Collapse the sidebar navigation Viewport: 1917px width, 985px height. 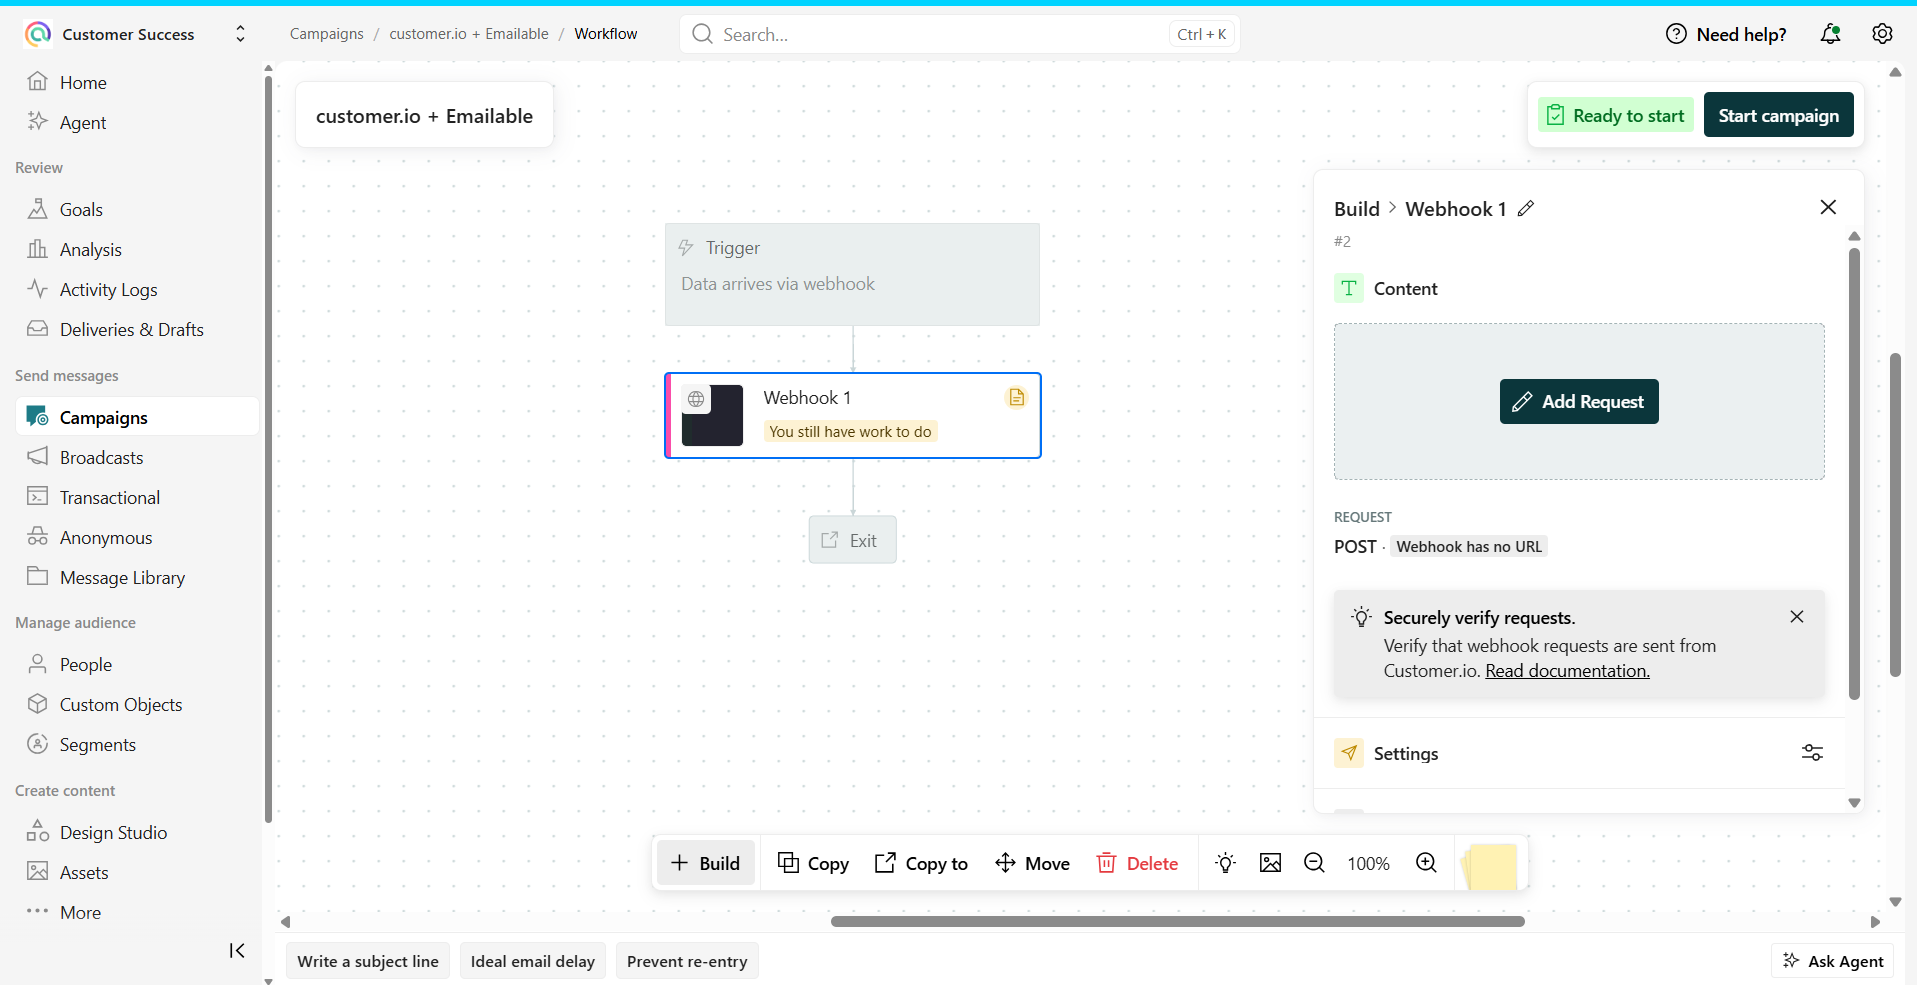tap(237, 950)
